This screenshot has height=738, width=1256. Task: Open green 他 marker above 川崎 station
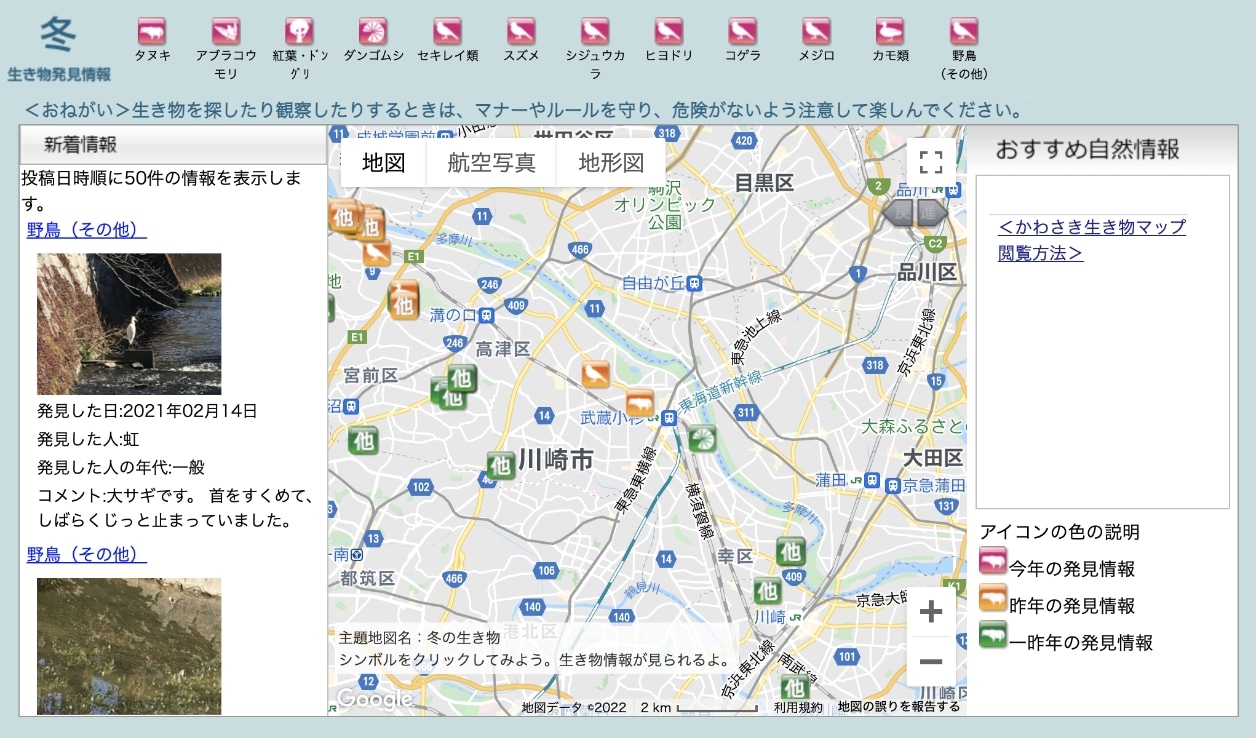pyautogui.click(x=767, y=590)
